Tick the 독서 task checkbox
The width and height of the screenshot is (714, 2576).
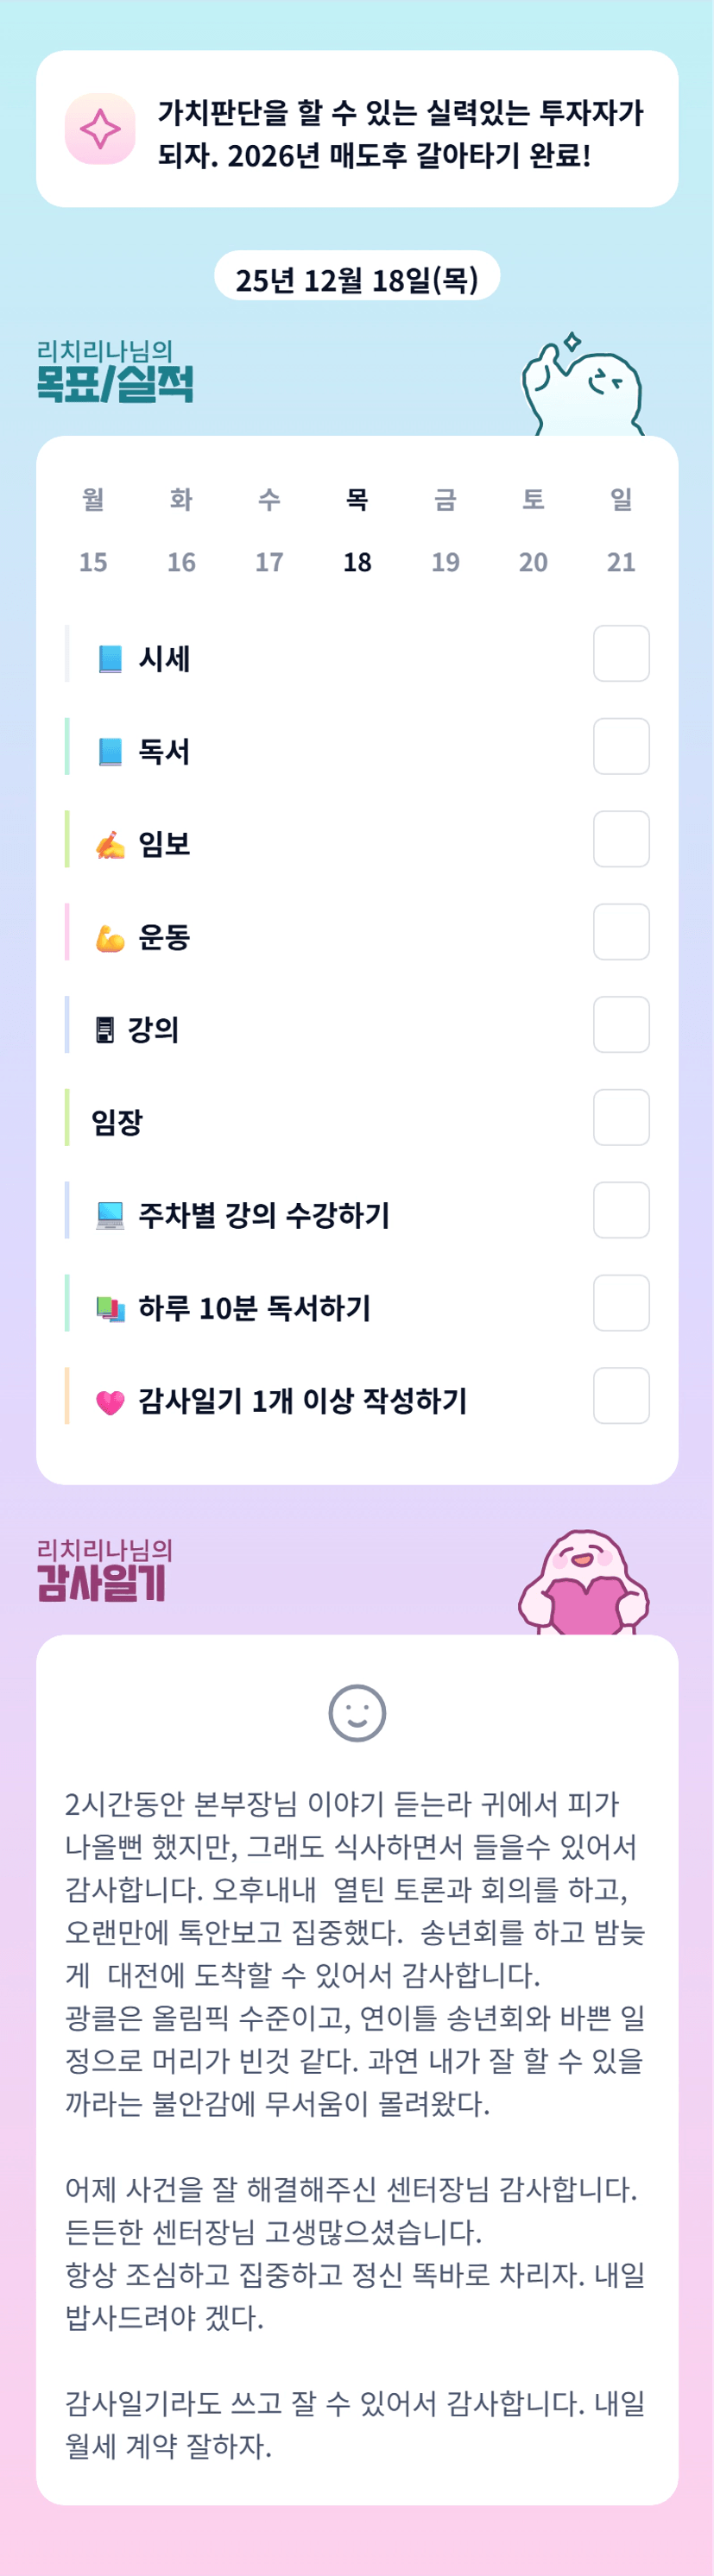point(621,746)
